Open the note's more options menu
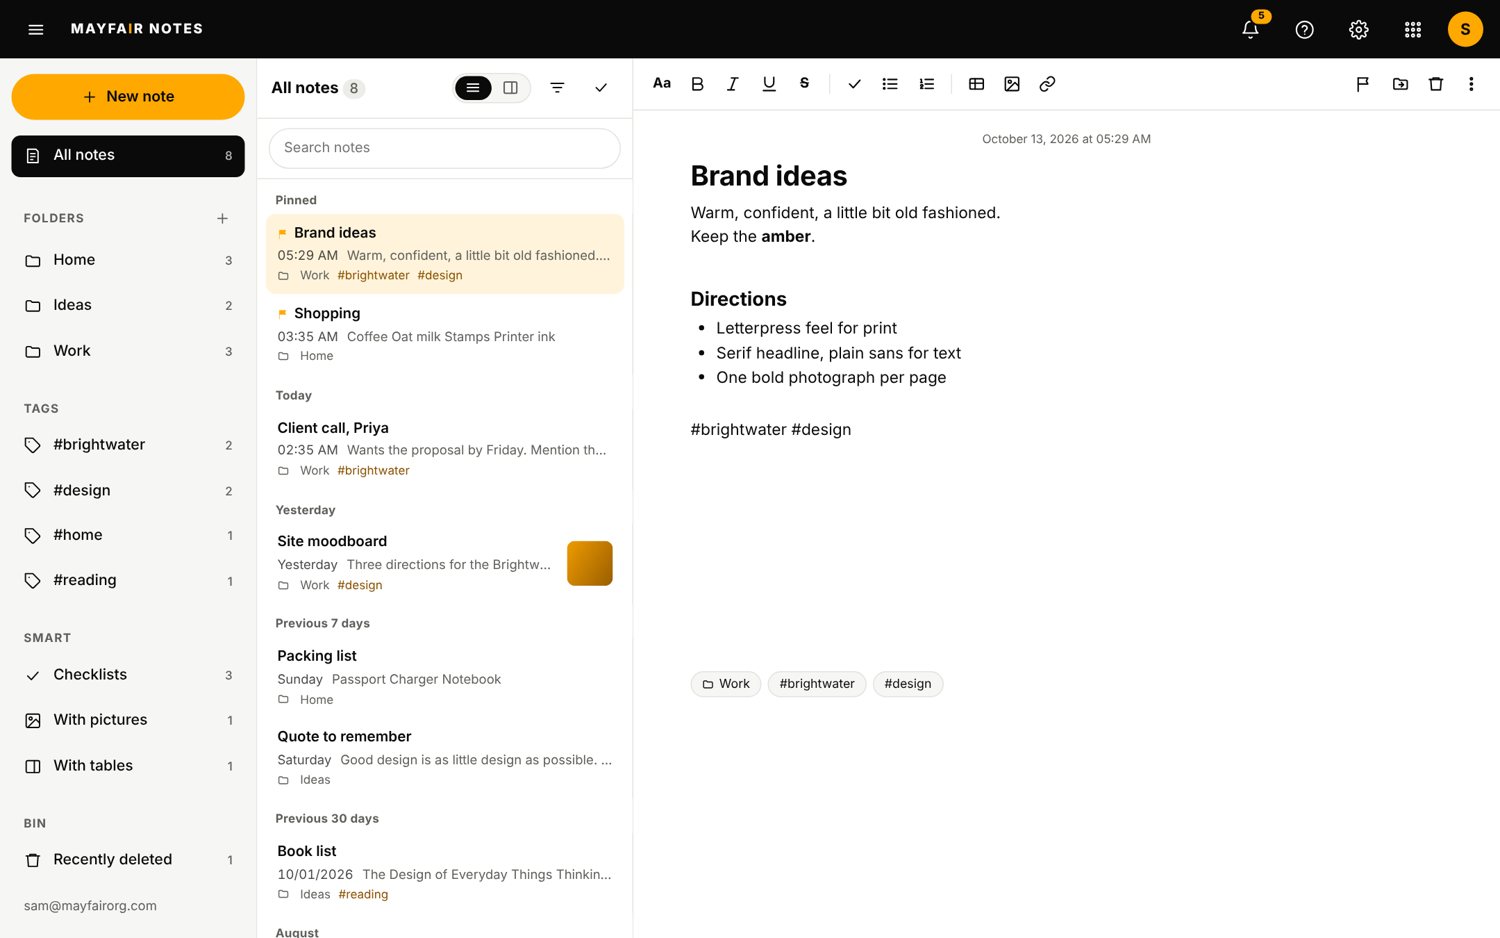 [1471, 84]
